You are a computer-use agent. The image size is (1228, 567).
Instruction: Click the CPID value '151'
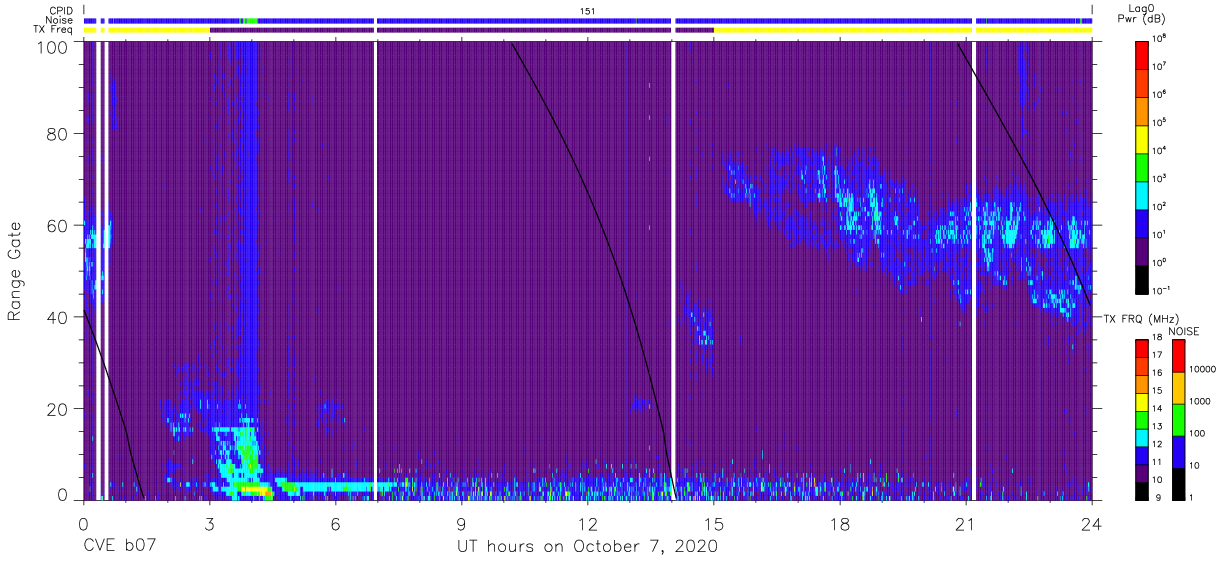click(588, 10)
